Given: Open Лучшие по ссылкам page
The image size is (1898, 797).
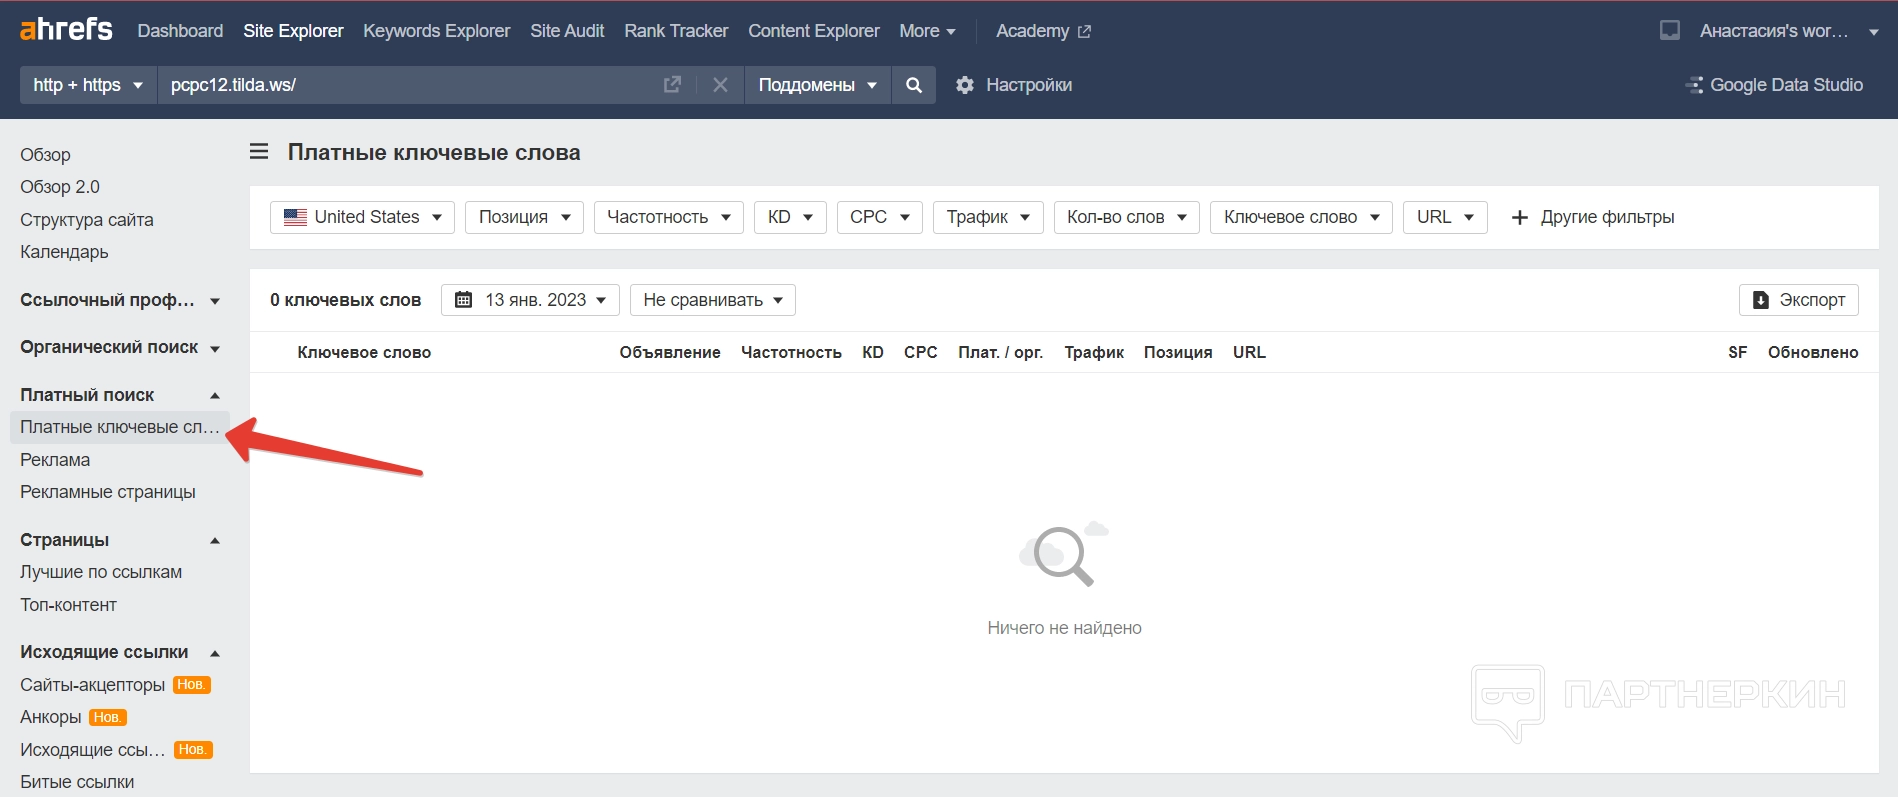Looking at the screenshot, I should pyautogui.click(x=101, y=572).
